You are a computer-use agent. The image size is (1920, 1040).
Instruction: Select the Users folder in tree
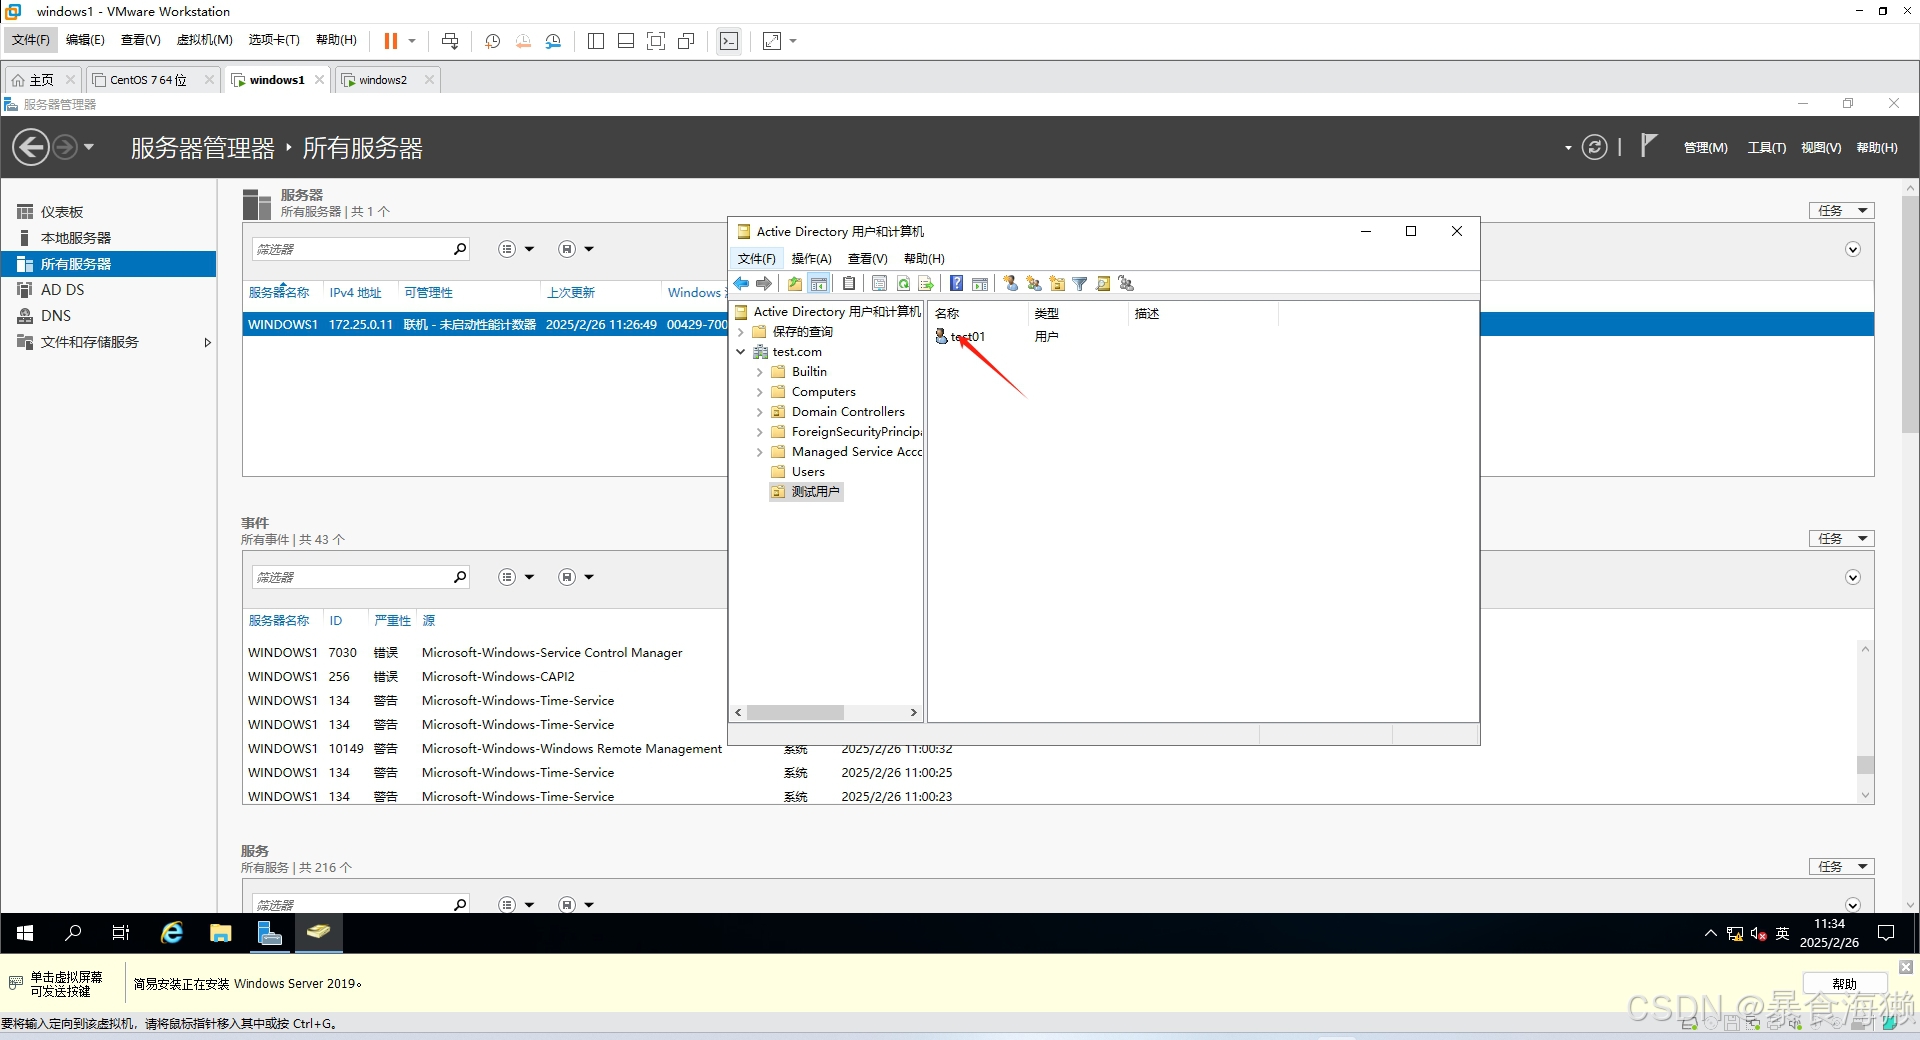click(x=808, y=472)
